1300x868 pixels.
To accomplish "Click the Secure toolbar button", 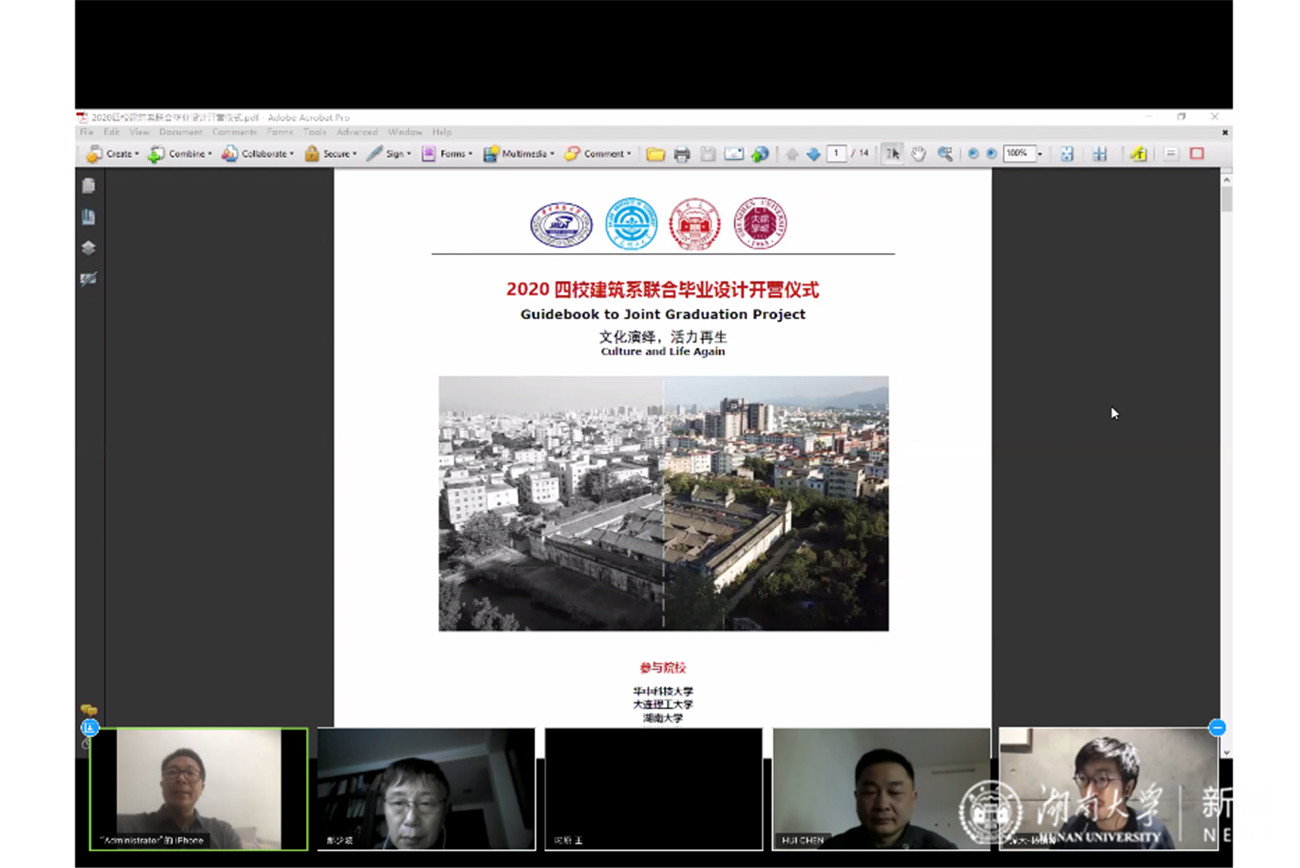I will (331, 154).
